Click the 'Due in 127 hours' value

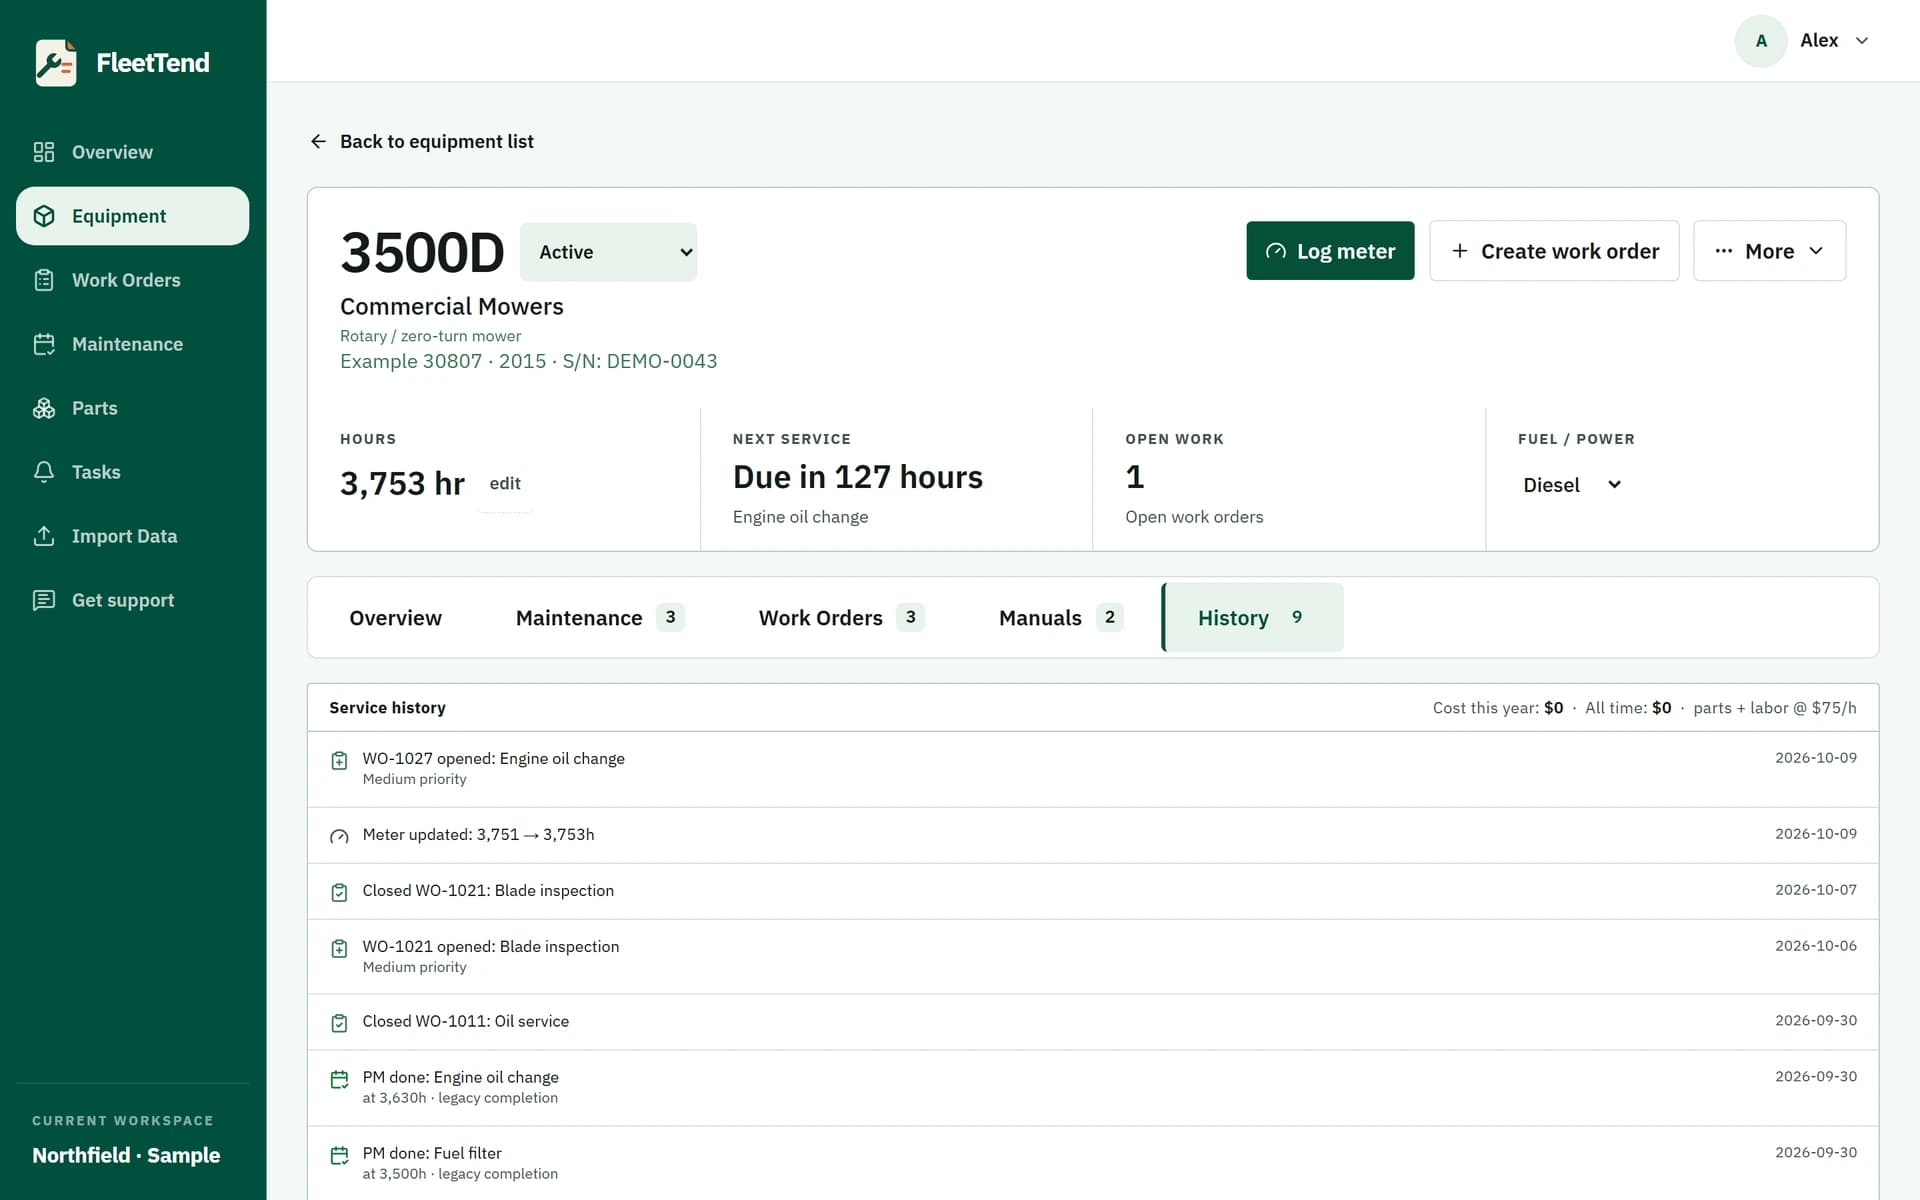pyautogui.click(x=857, y=477)
